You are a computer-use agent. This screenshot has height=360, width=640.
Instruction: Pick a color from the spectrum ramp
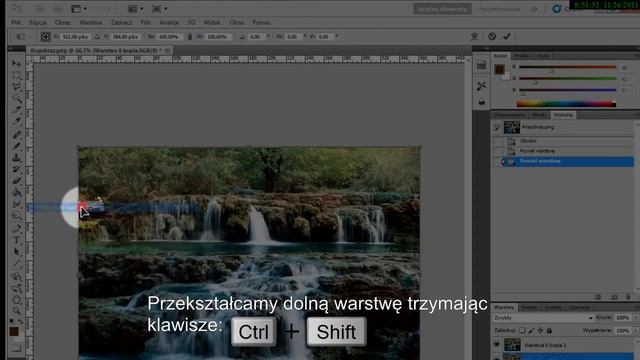(x=566, y=104)
